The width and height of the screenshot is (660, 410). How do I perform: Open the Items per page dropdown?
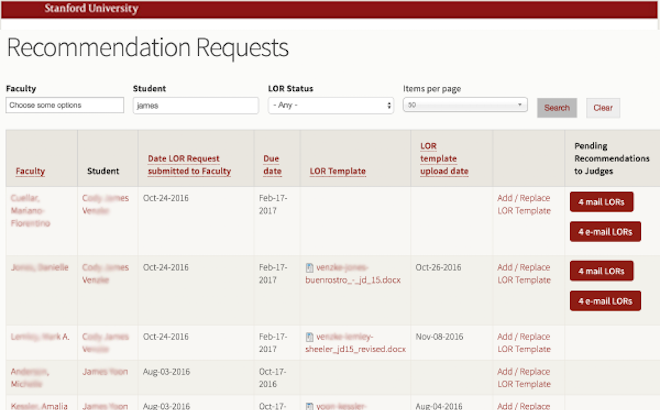[465, 105]
